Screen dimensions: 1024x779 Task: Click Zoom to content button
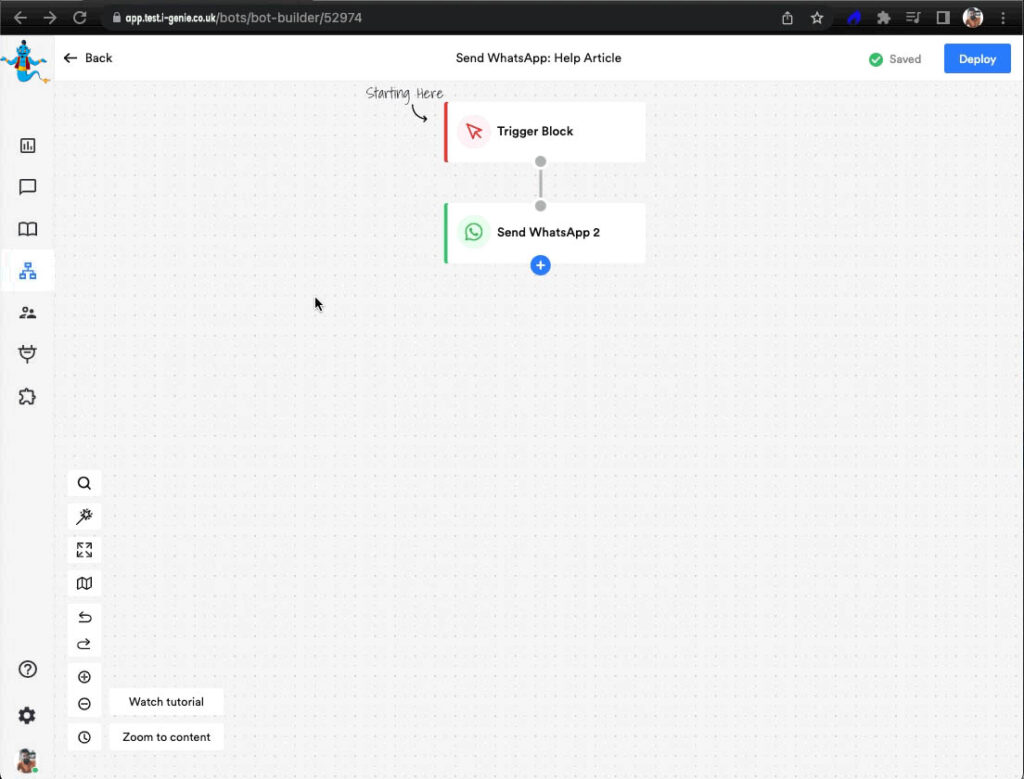click(x=166, y=737)
